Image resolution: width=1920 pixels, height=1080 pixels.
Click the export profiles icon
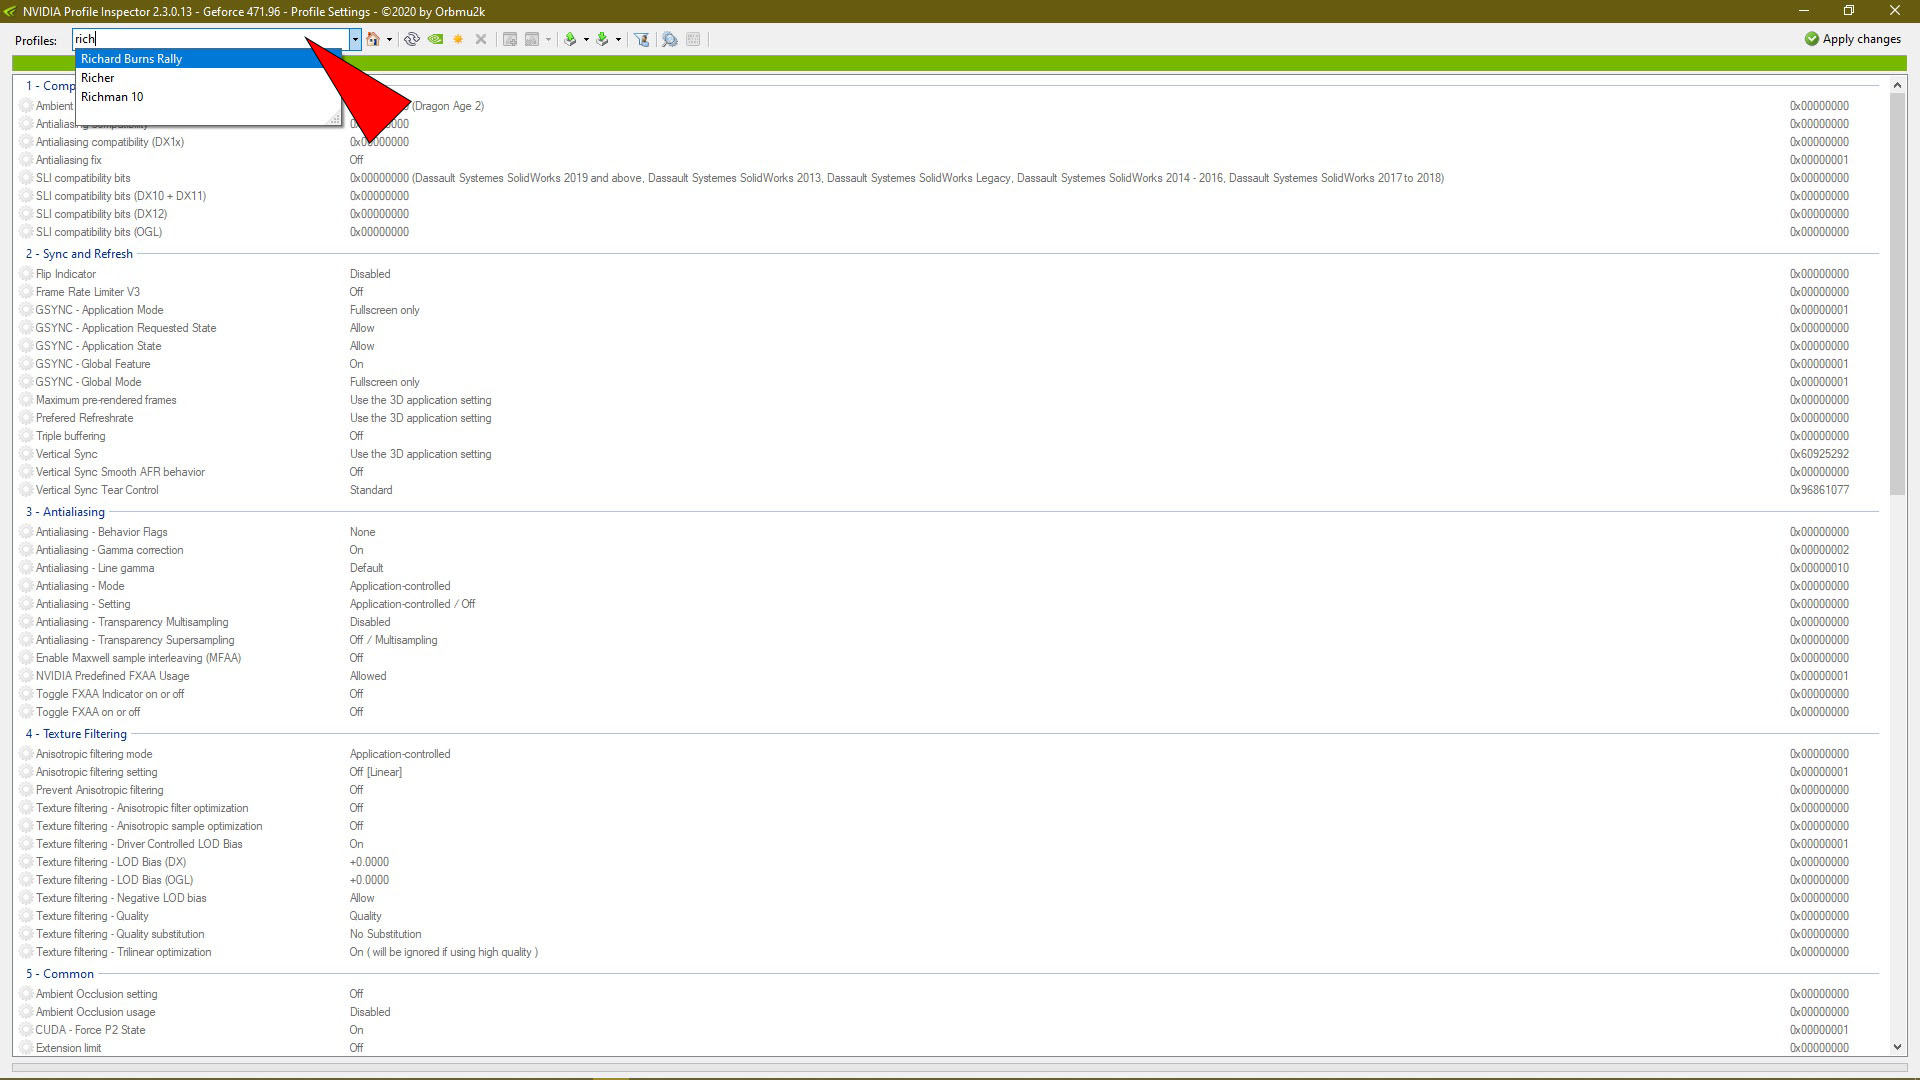click(570, 39)
